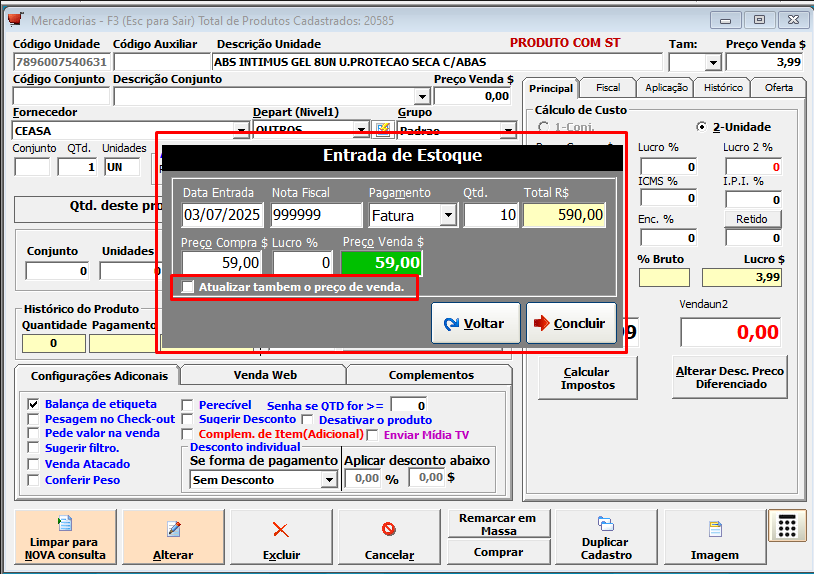Uncheck Balança de etiqueta checkbox
814x574 pixels.
pyautogui.click(x=34, y=405)
